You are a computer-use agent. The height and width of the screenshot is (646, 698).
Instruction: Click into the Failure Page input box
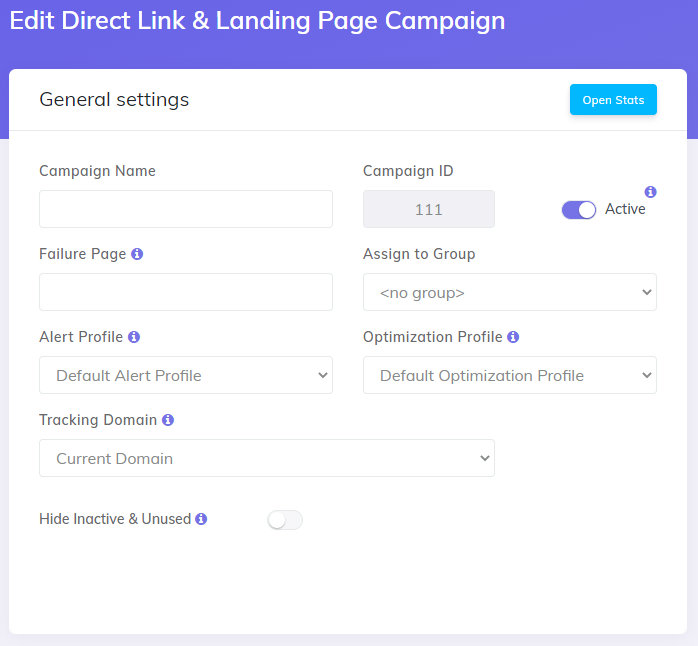click(x=186, y=292)
